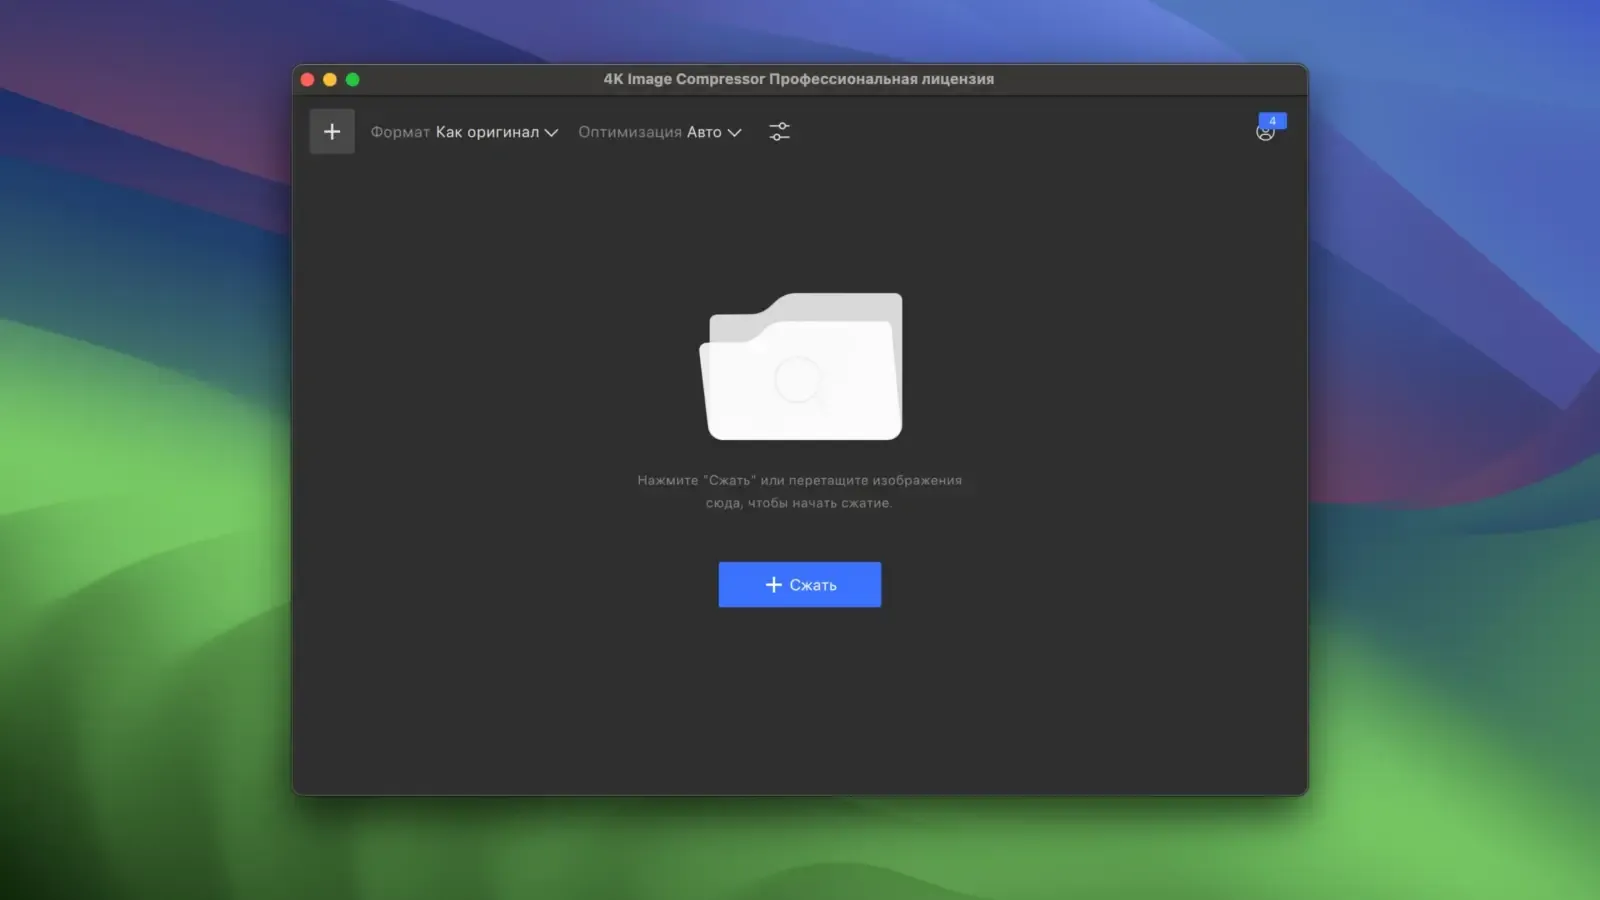Click the plus icon inside Сжать button
Screen dimensions: 1600x900
(x=773, y=585)
